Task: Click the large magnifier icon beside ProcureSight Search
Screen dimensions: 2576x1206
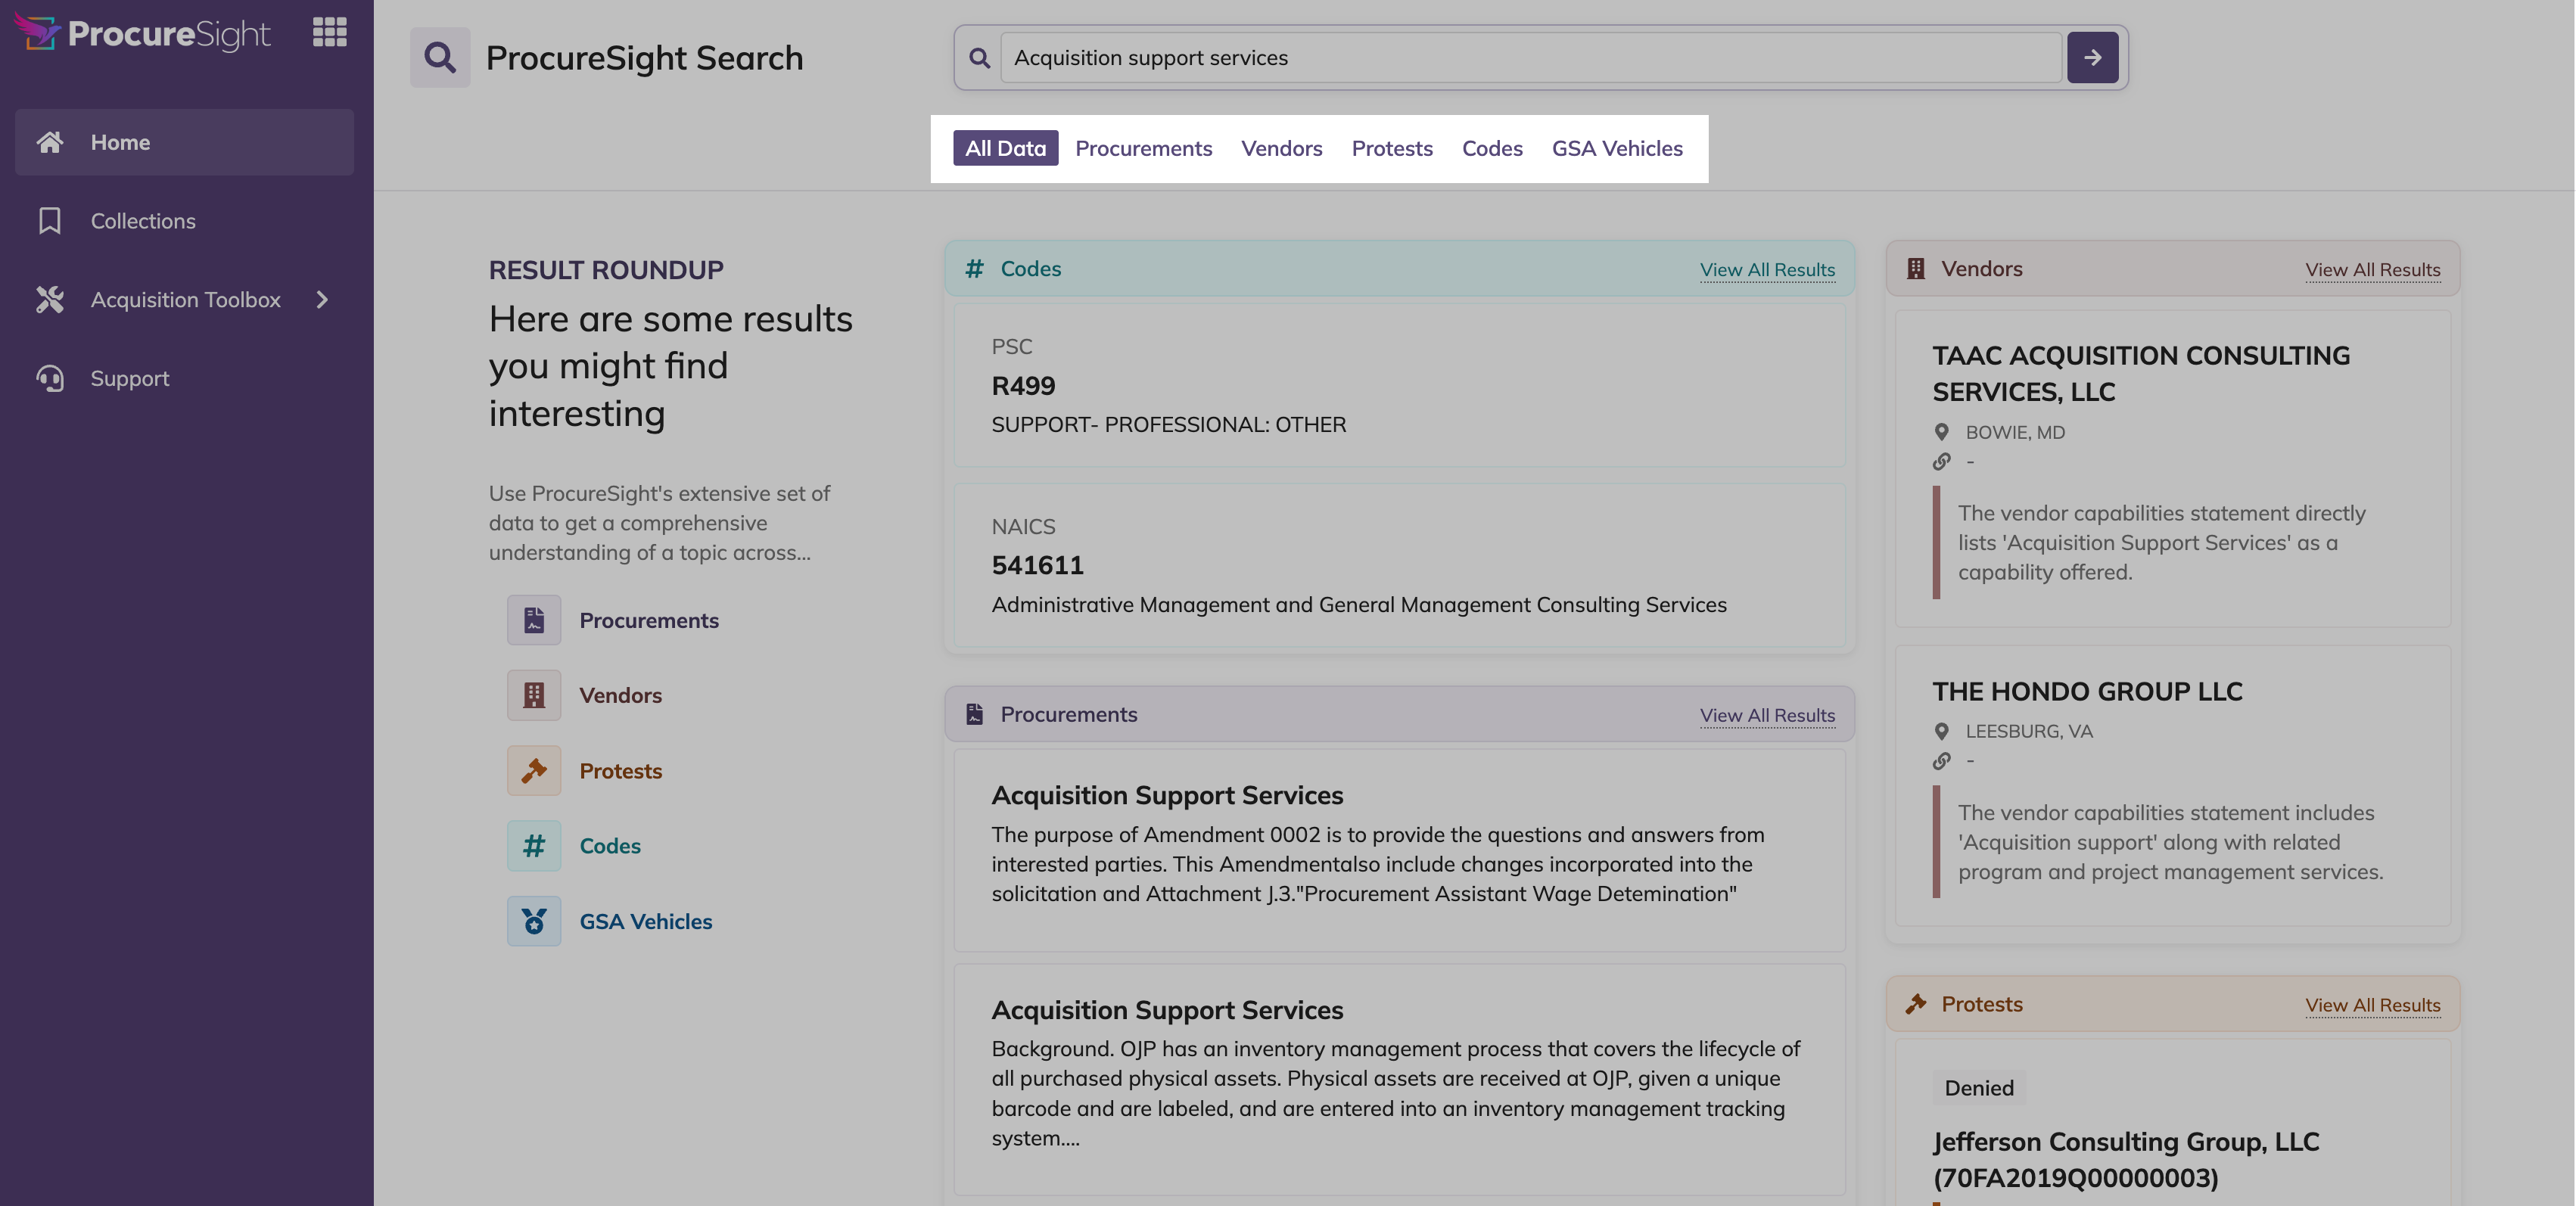Action: click(x=440, y=57)
